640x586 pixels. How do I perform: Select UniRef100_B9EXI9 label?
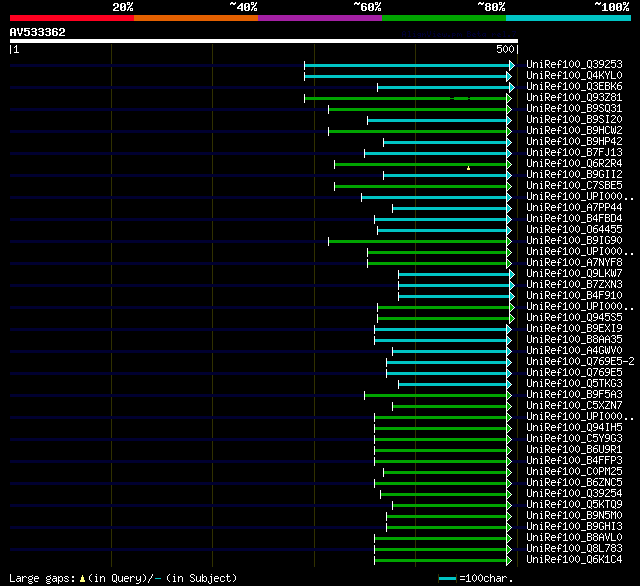[574, 329]
